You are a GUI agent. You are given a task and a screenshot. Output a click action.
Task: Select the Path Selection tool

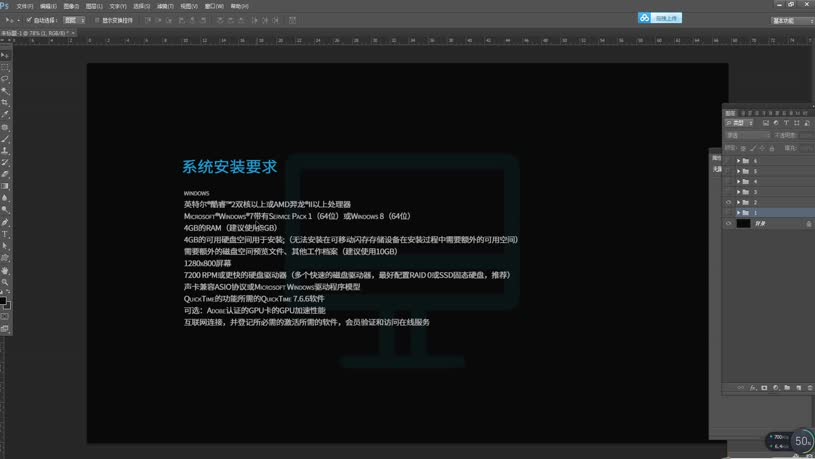(x=5, y=246)
